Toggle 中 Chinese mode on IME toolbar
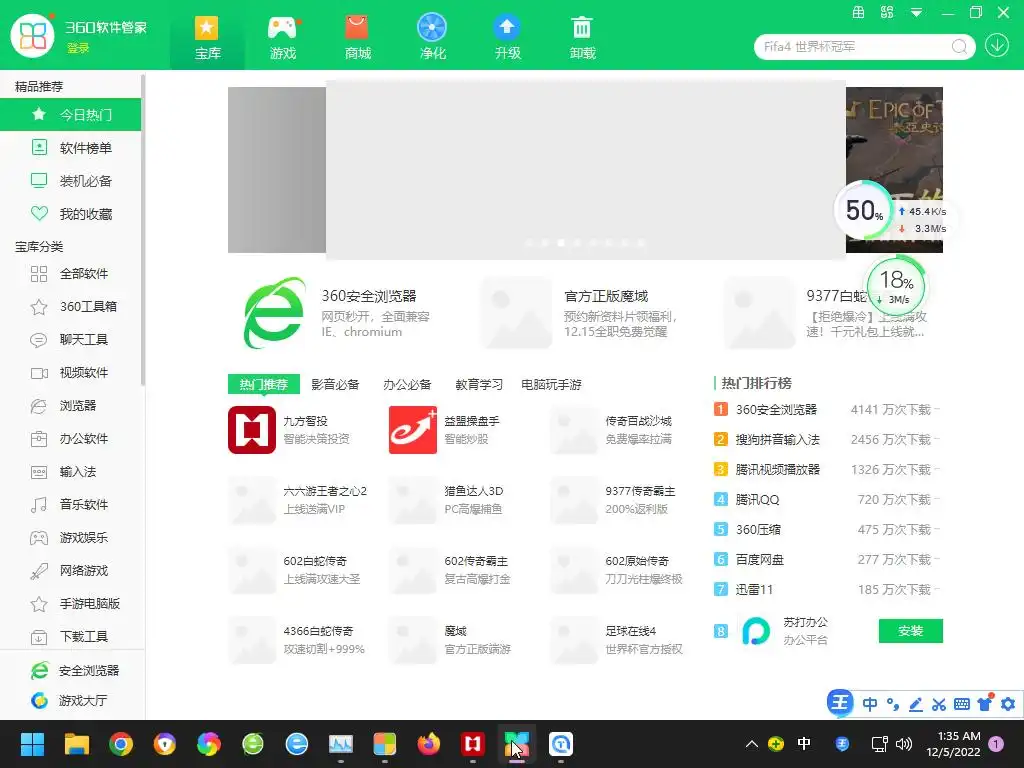1024x768 pixels. point(869,704)
